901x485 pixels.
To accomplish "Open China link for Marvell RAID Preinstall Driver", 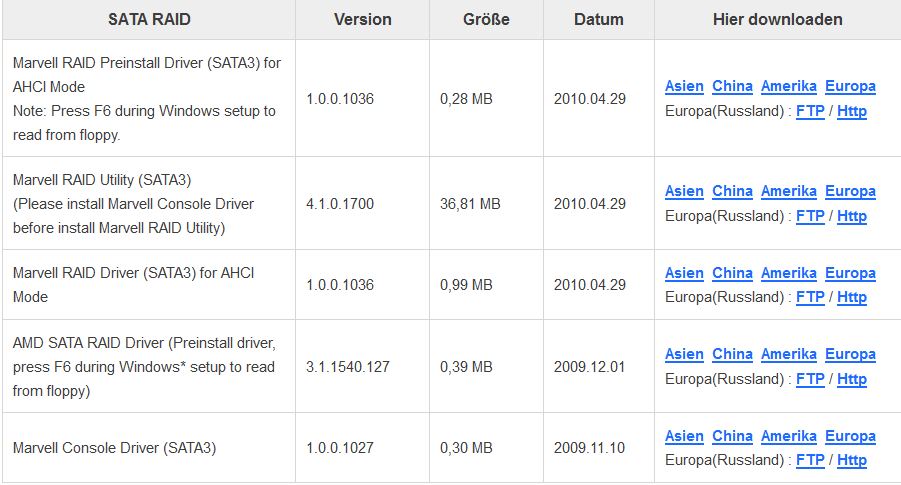I will click(x=732, y=86).
